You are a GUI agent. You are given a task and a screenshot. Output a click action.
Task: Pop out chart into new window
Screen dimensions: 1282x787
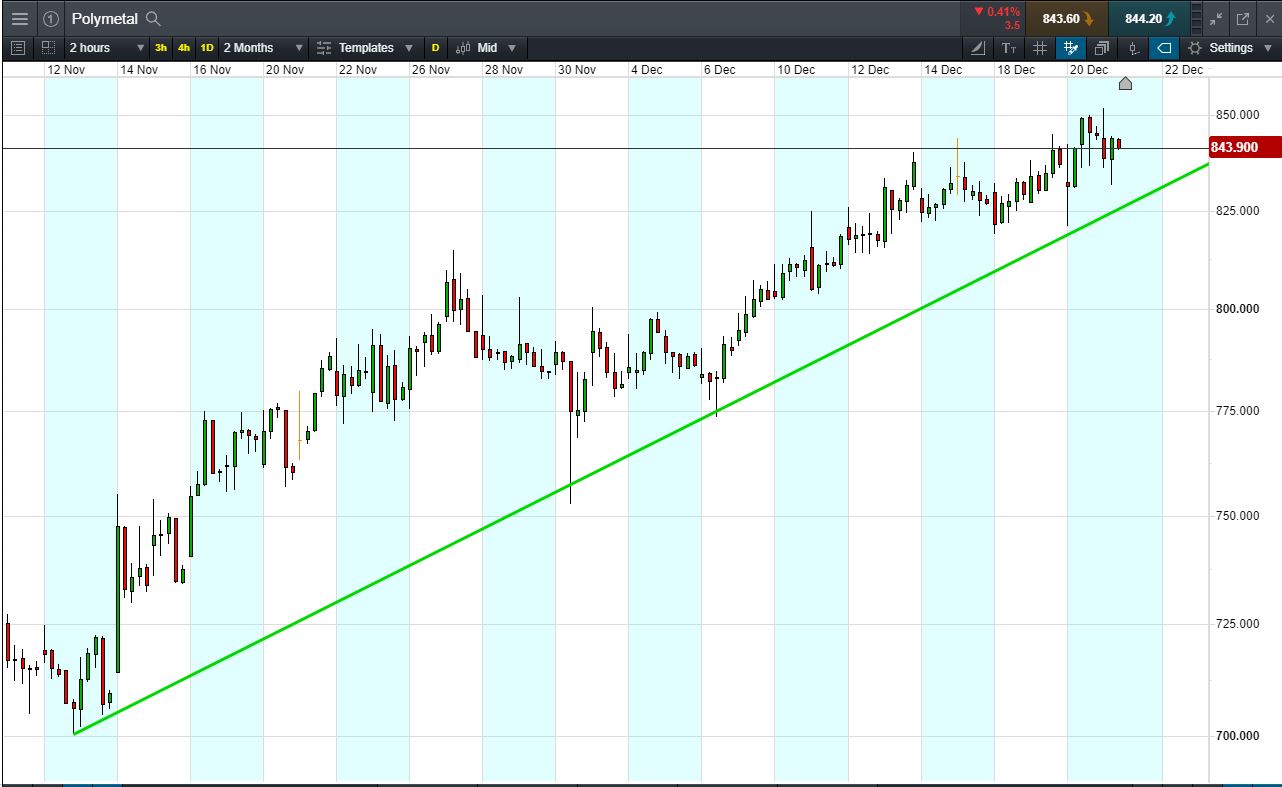coord(1243,19)
